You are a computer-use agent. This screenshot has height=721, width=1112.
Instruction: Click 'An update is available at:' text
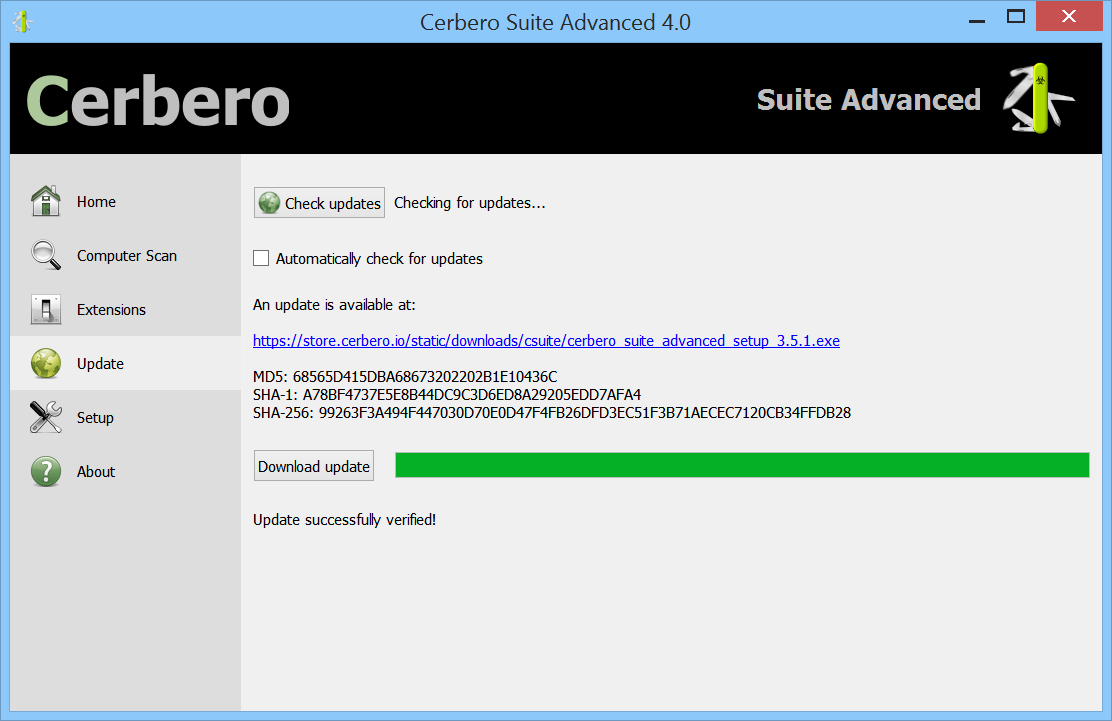[334, 305]
